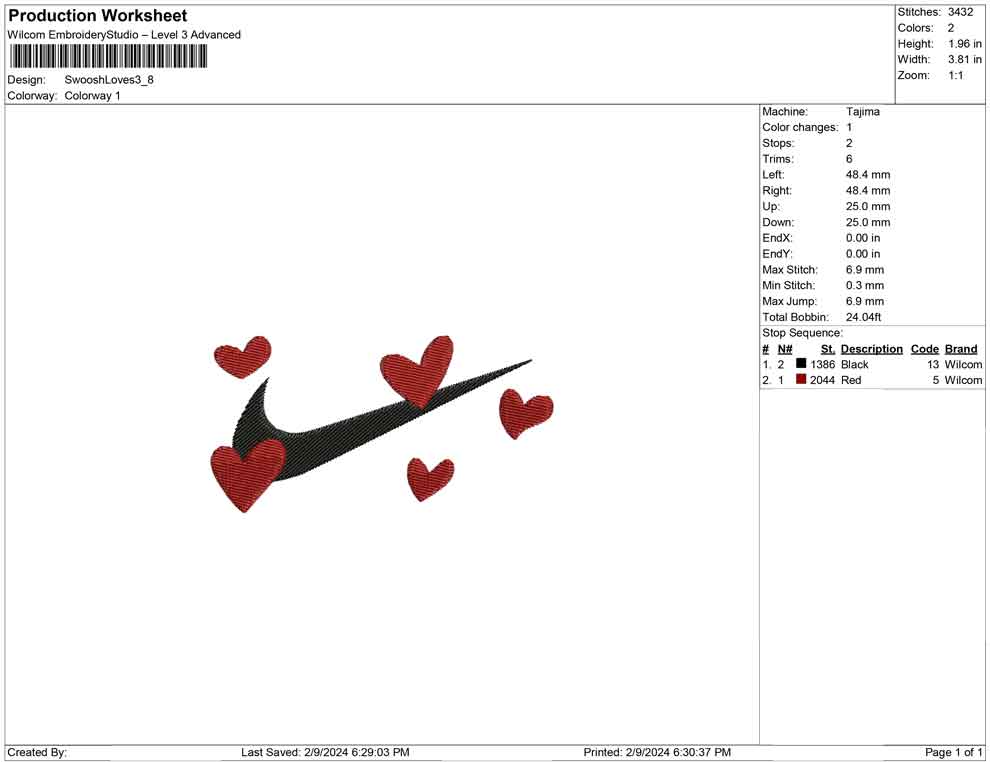Screen dimensions: 990x762
Task: Click the 'Trims:' label
Action: coord(778,159)
